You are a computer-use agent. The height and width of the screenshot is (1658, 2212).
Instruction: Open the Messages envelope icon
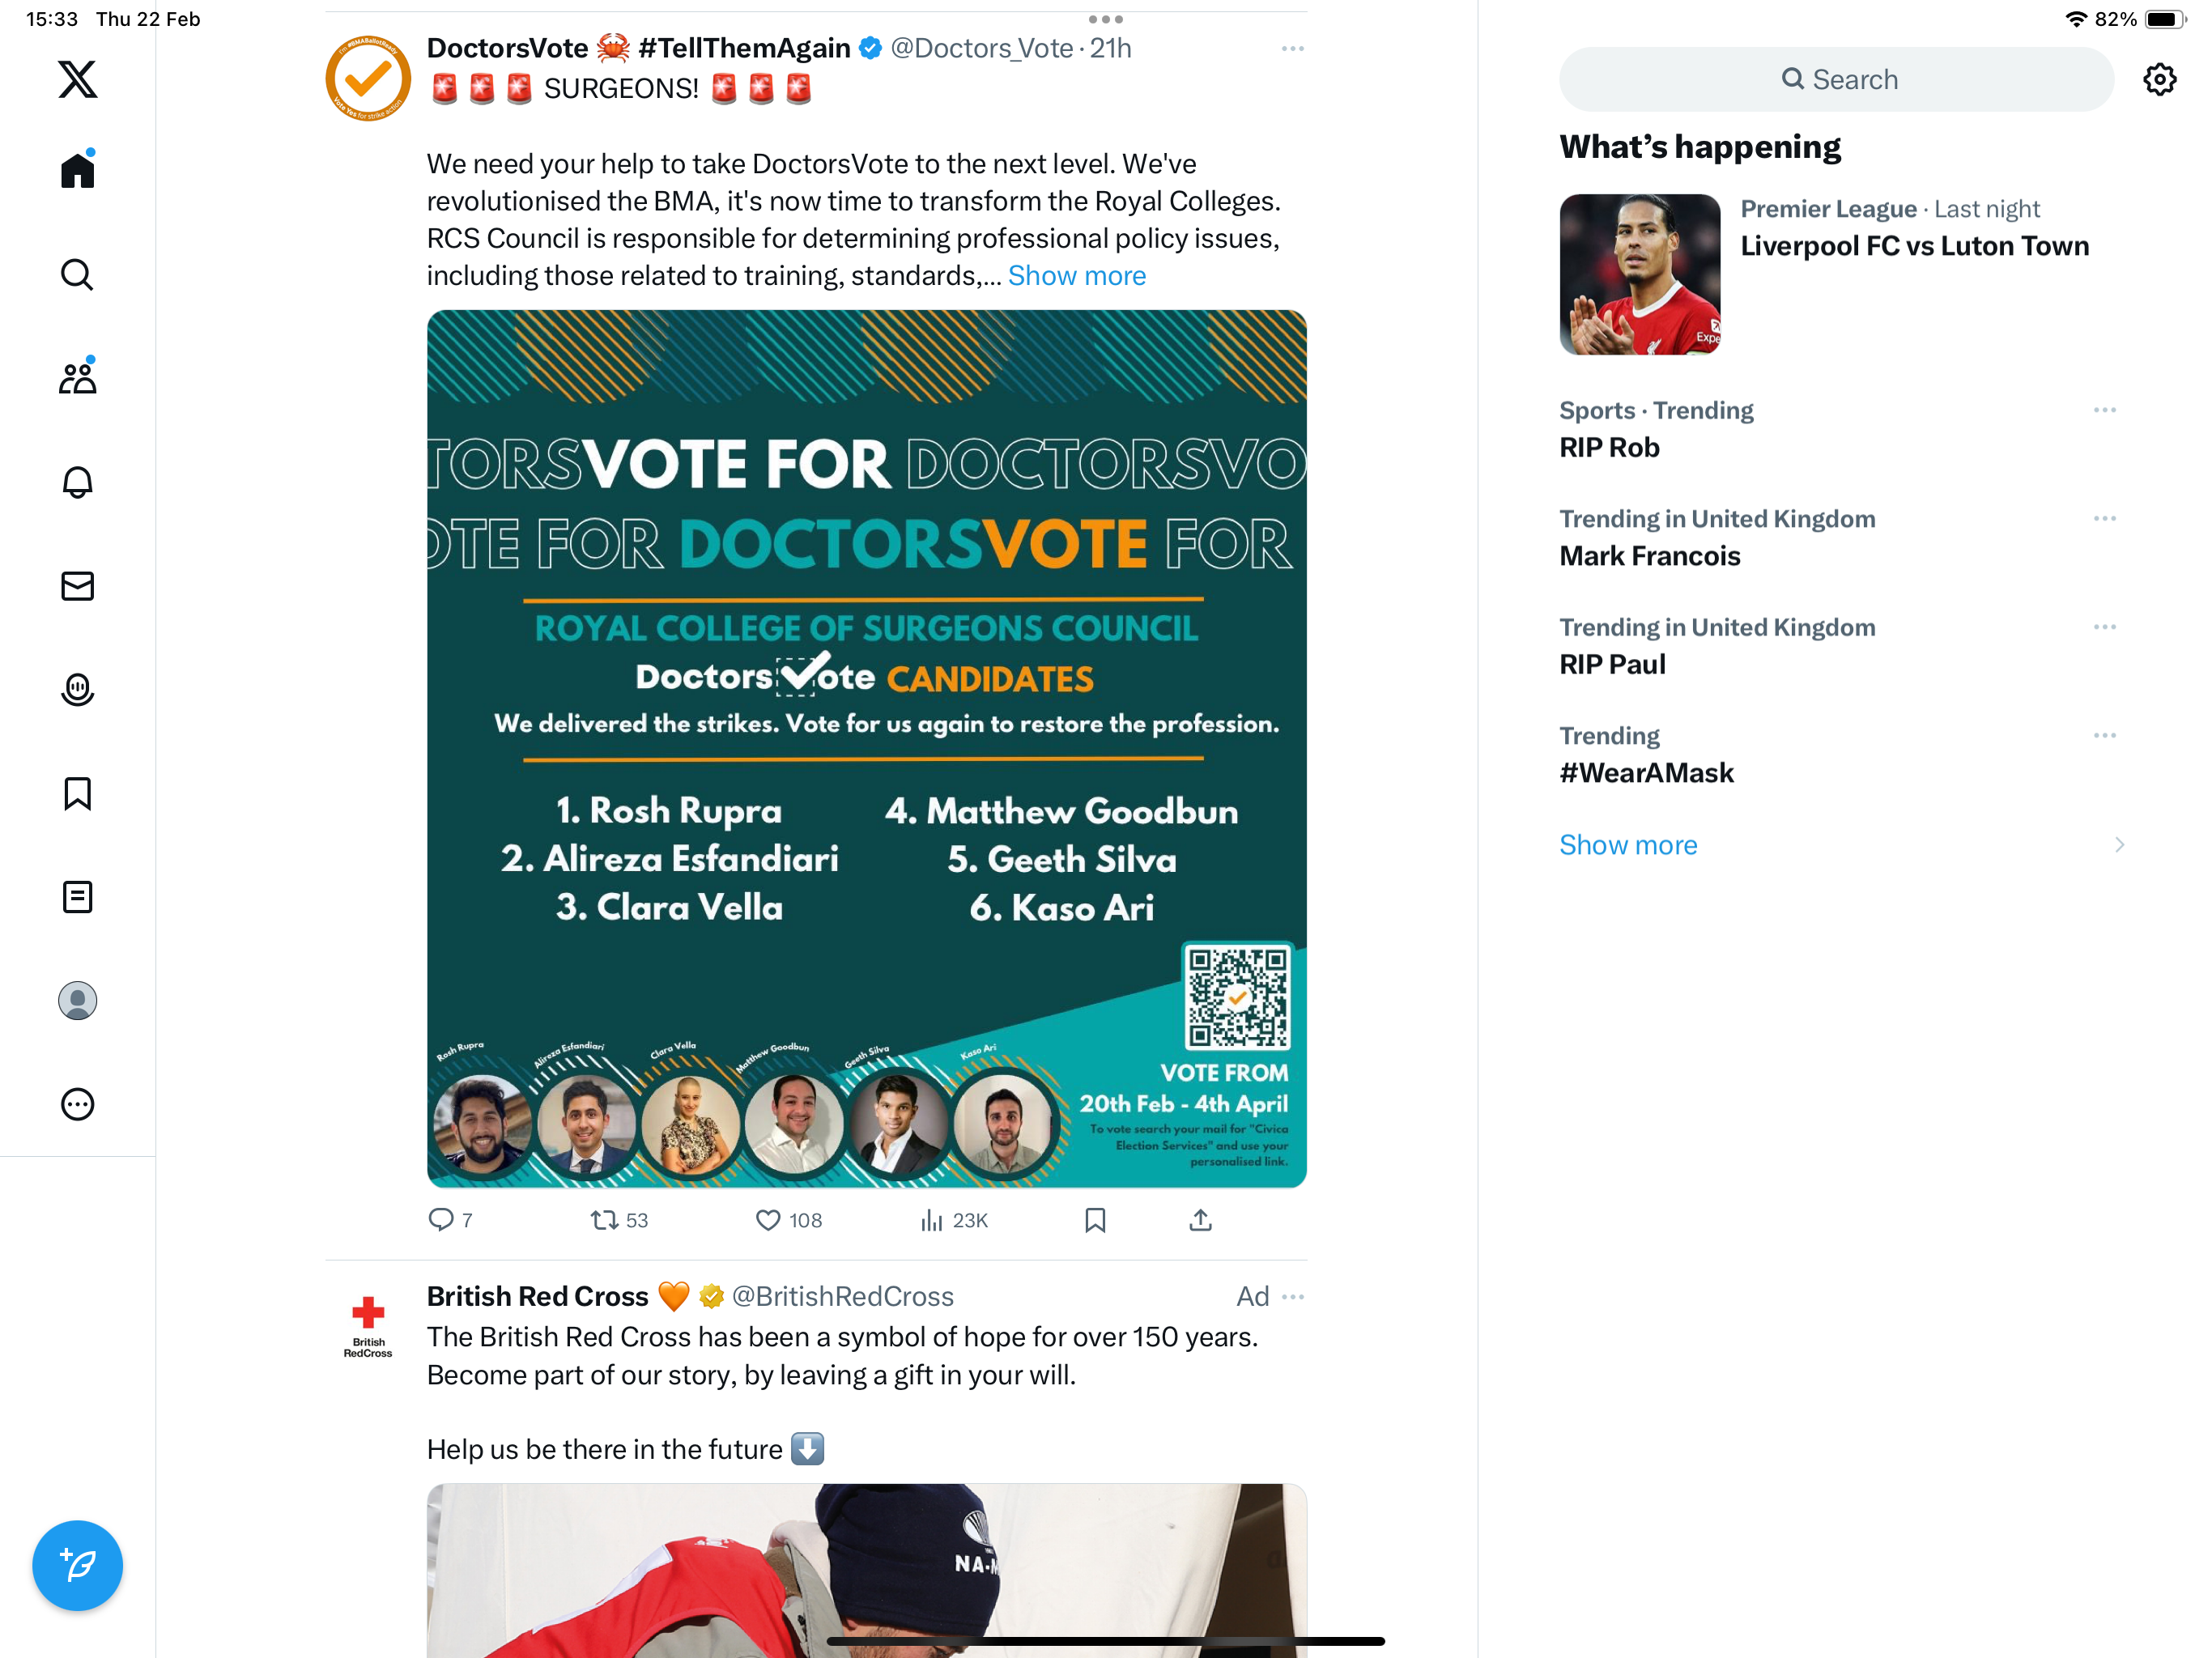(x=77, y=586)
